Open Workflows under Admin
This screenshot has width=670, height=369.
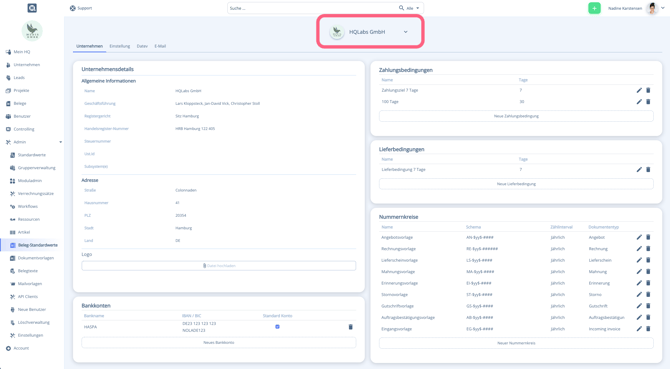27,206
